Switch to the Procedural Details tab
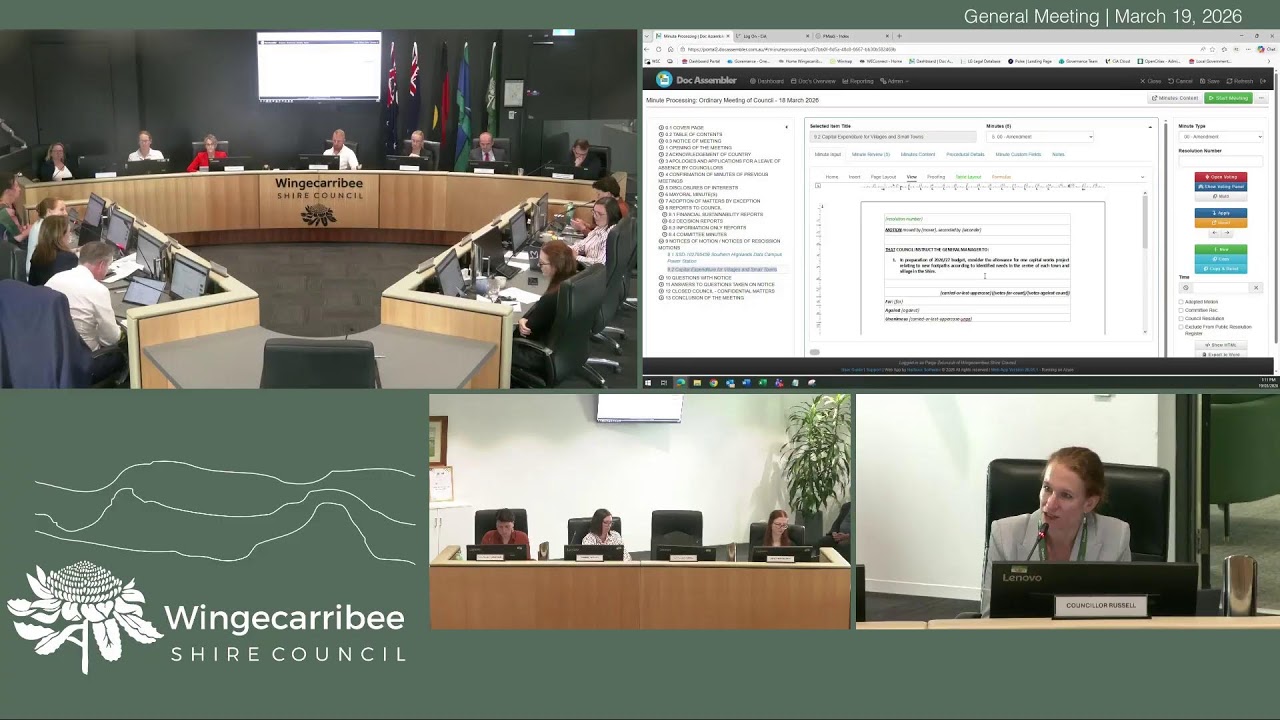The width and height of the screenshot is (1280, 720). pyautogui.click(x=965, y=155)
